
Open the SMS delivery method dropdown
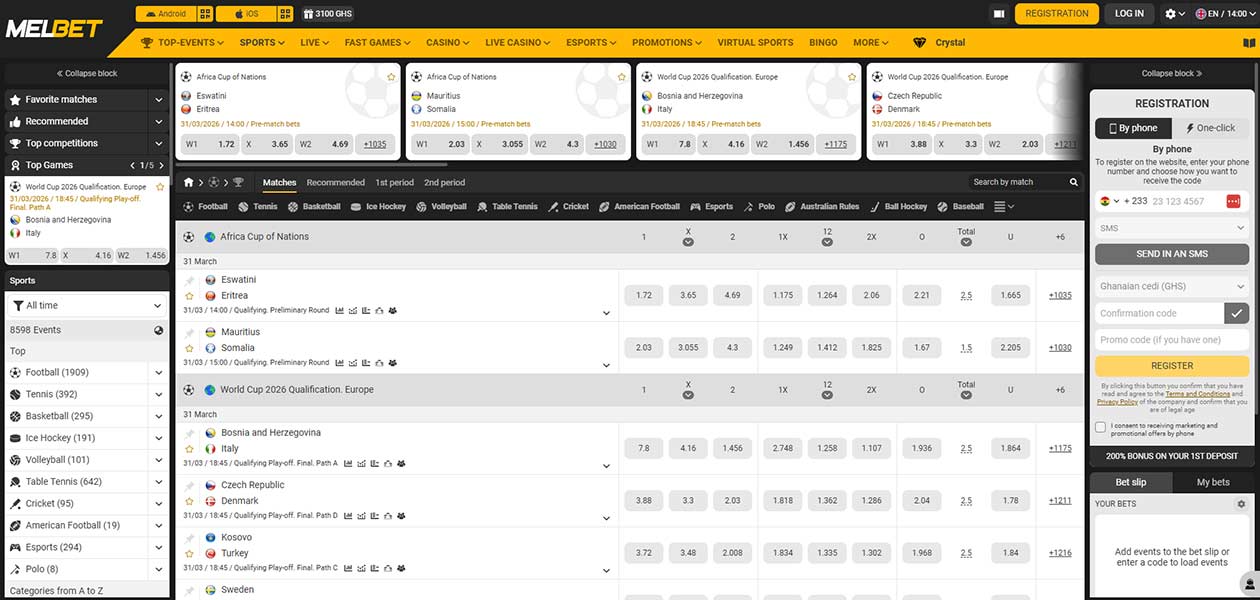click(x=1171, y=227)
